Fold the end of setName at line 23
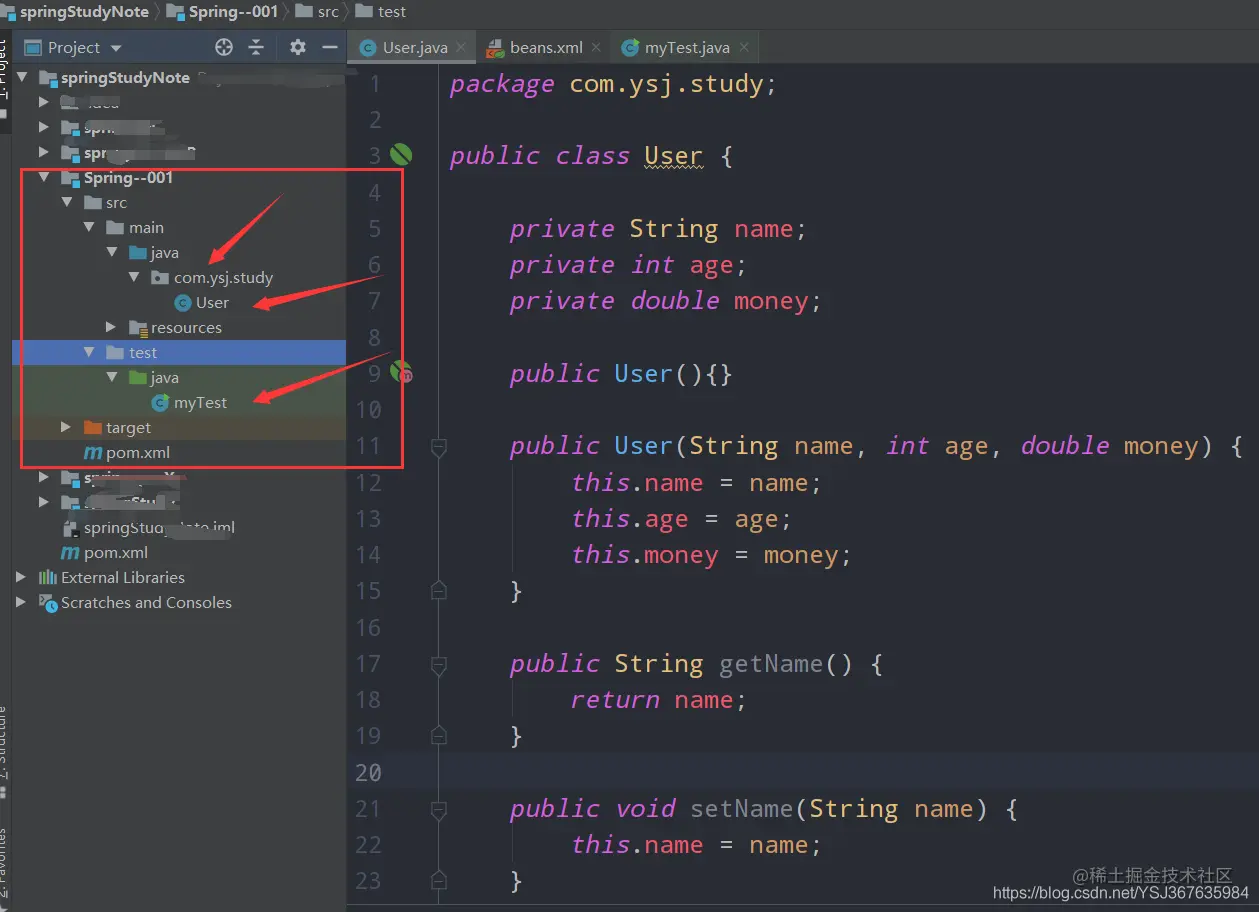The height and width of the screenshot is (912, 1259). 438,881
